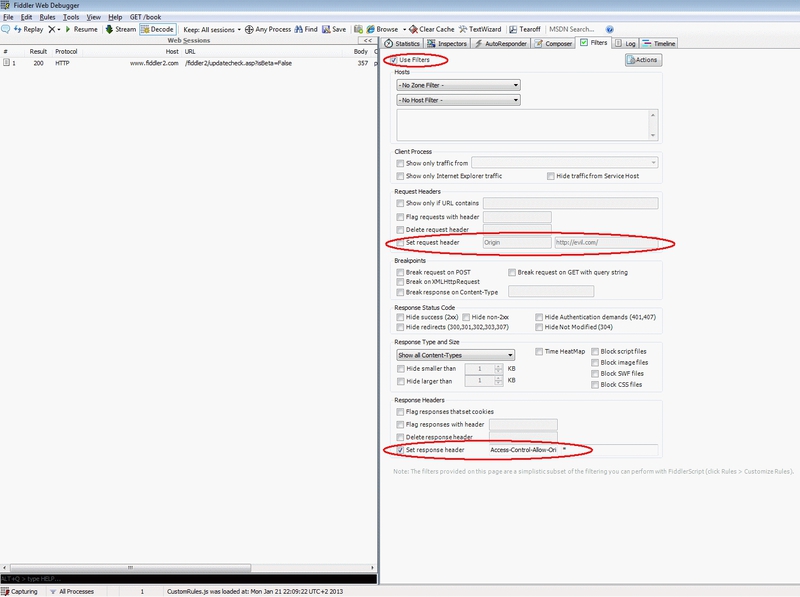Expand Show all Content-Types dropdown
The height and width of the screenshot is (597, 800).
click(x=456, y=355)
